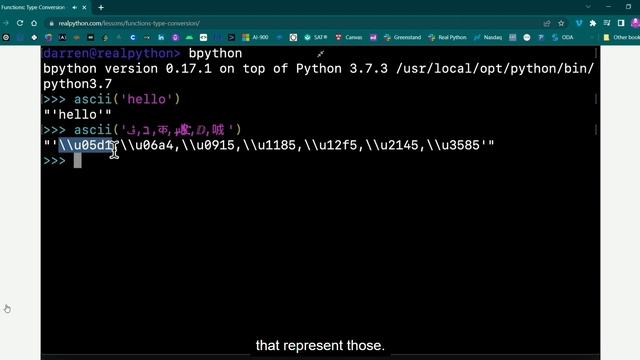Open the Greenstand bookmark

[402, 37]
